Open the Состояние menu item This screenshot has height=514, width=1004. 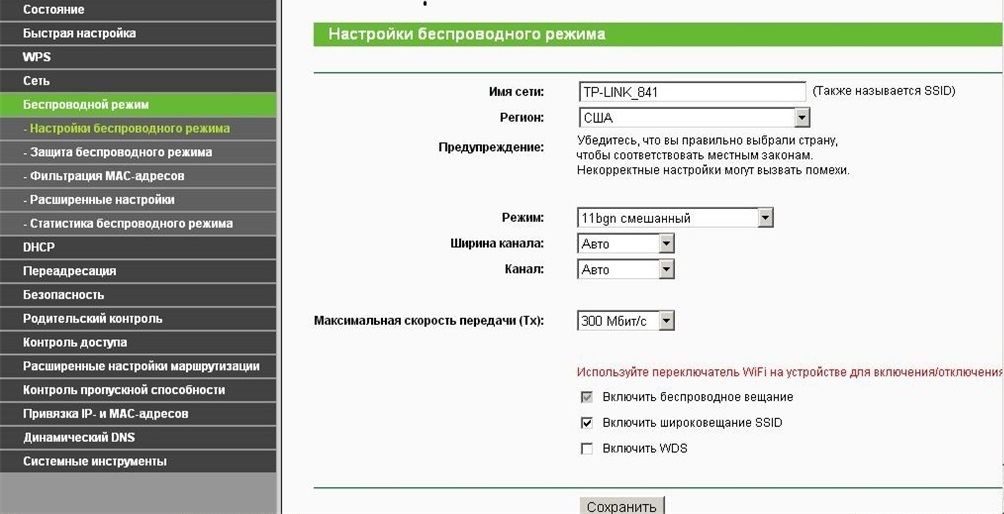(x=138, y=10)
